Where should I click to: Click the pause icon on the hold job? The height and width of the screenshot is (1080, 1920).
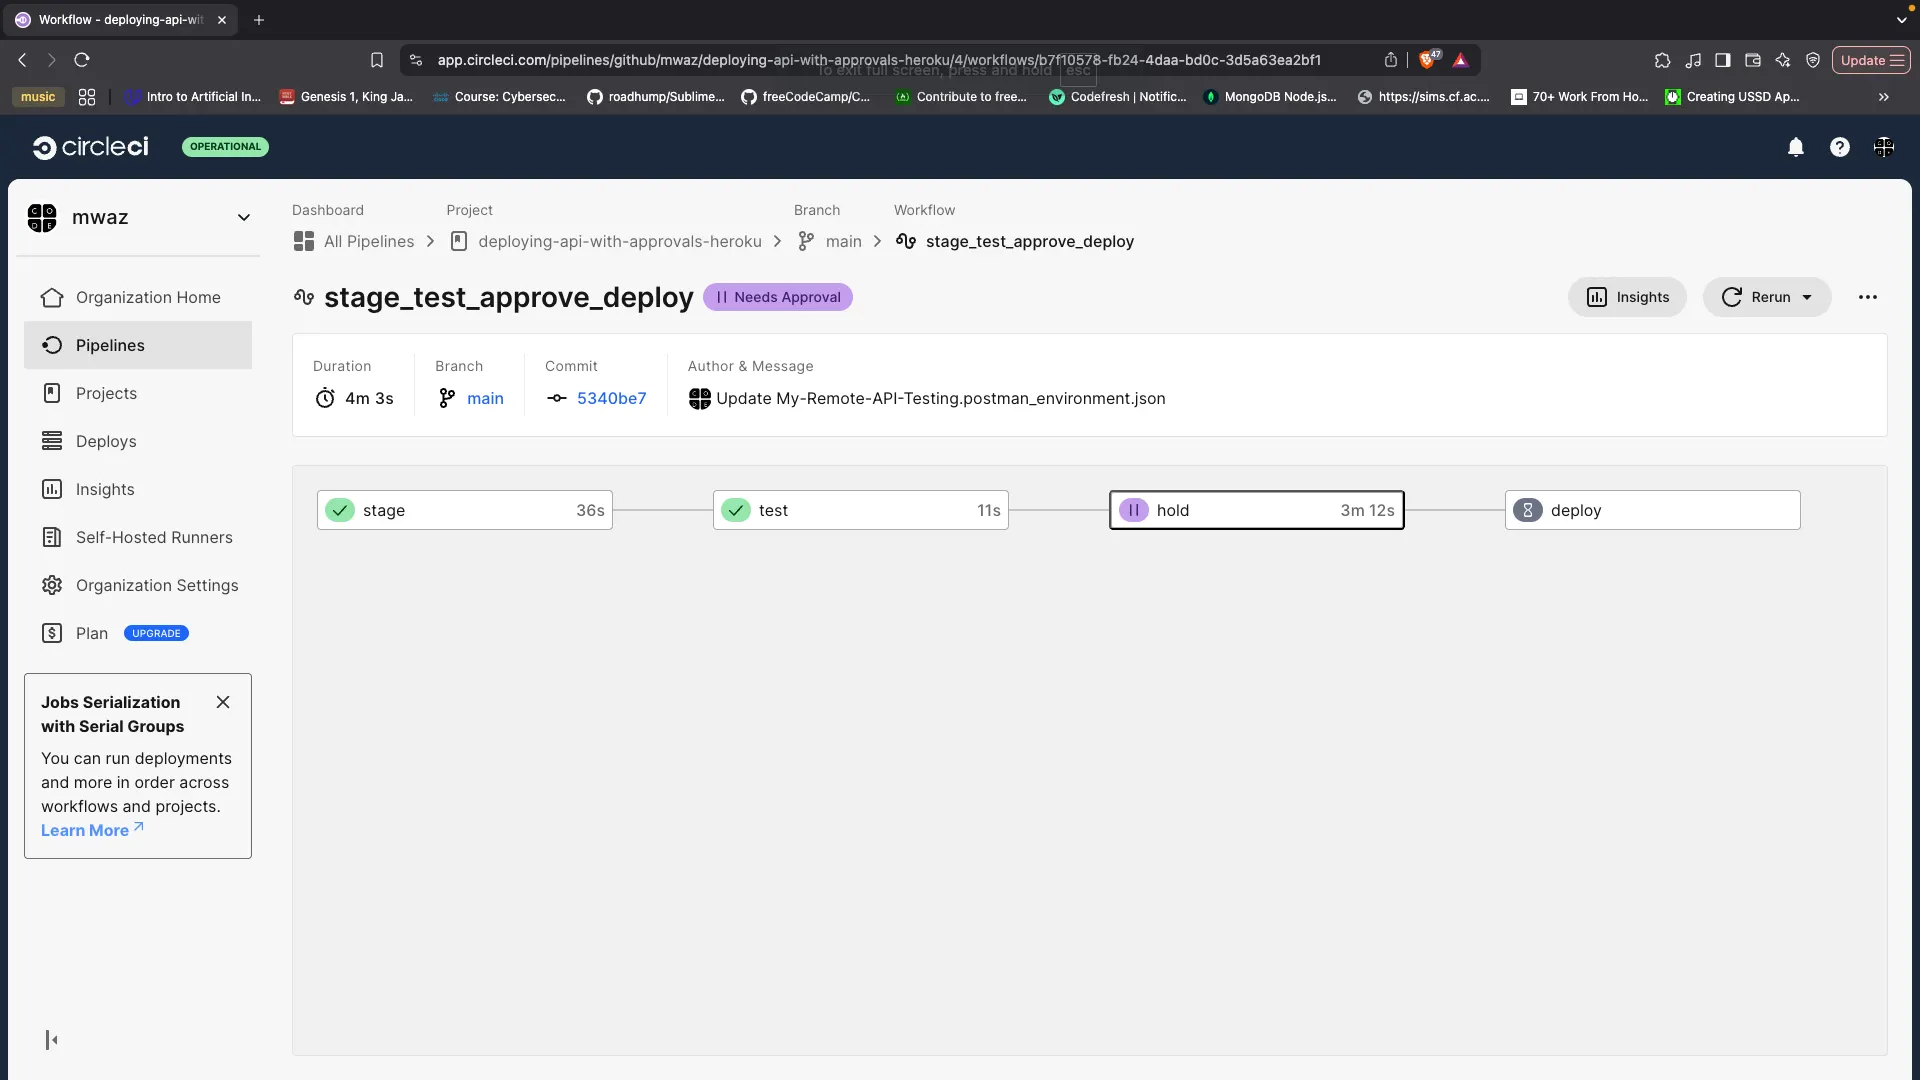pyautogui.click(x=1133, y=510)
